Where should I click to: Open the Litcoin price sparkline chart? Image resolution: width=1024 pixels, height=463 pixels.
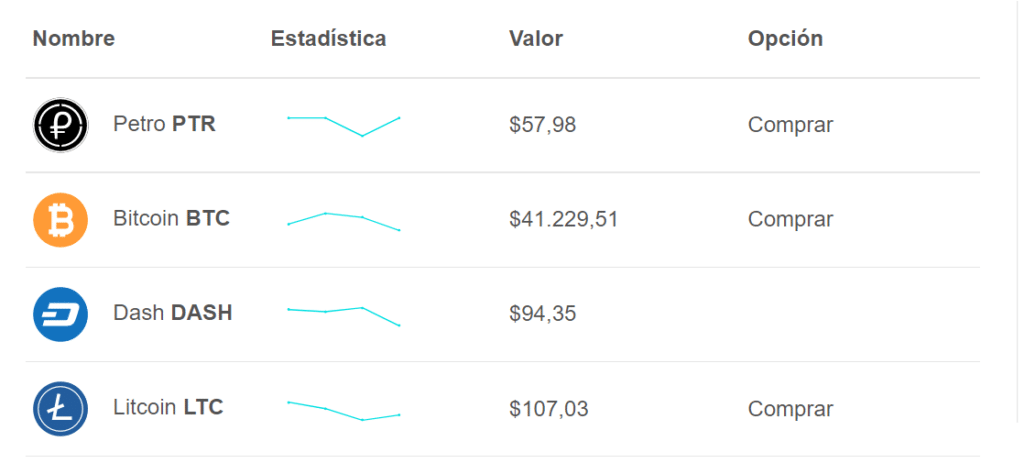pyautogui.click(x=344, y=411)
